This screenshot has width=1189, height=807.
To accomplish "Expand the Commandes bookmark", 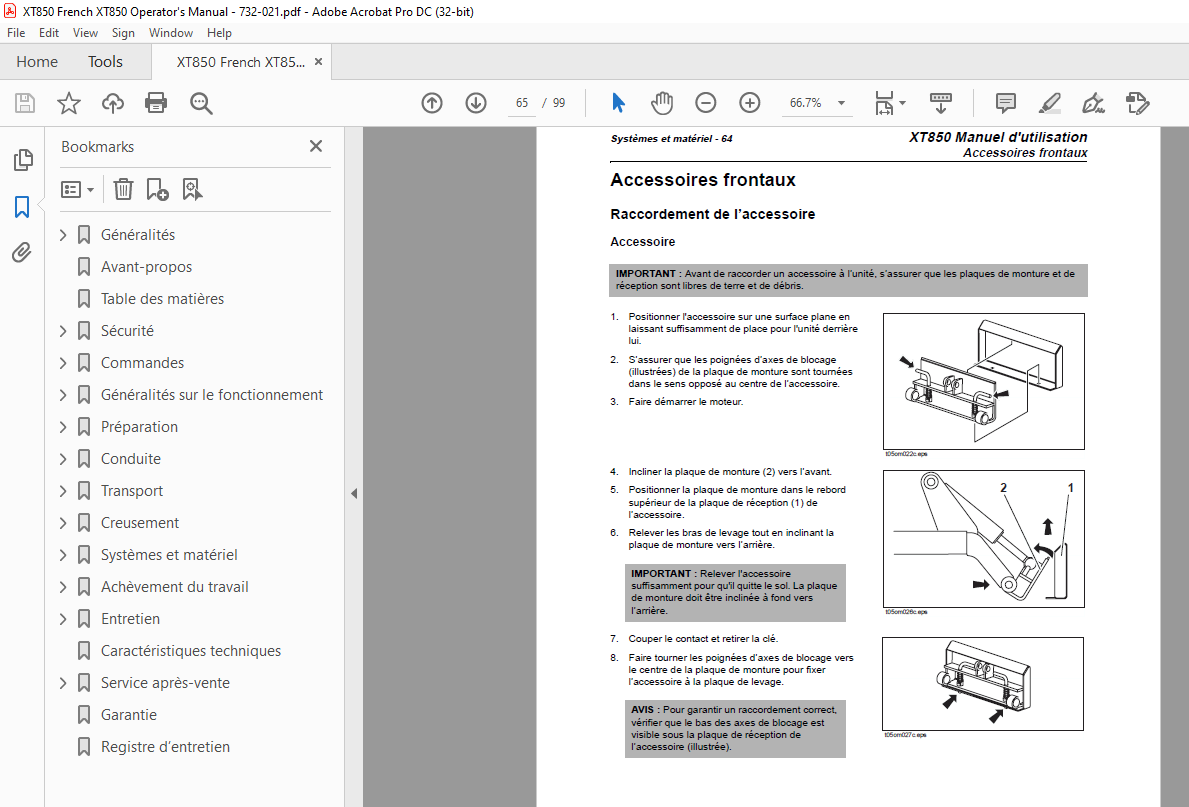I will (64, 363).
